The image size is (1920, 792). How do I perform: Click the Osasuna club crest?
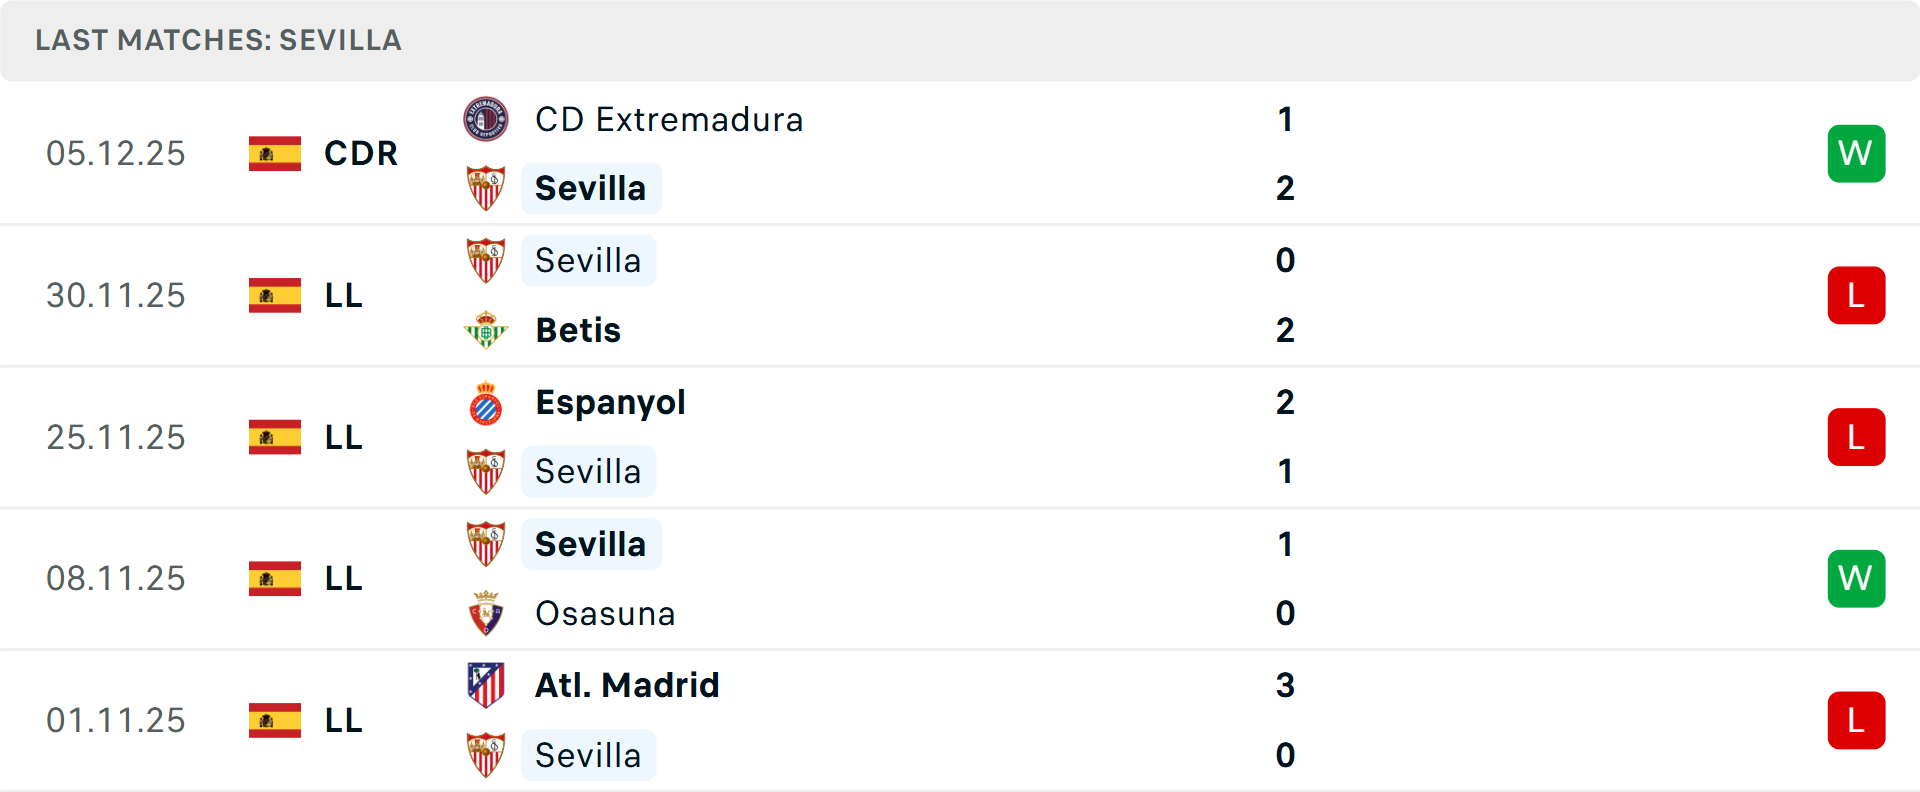486,613
